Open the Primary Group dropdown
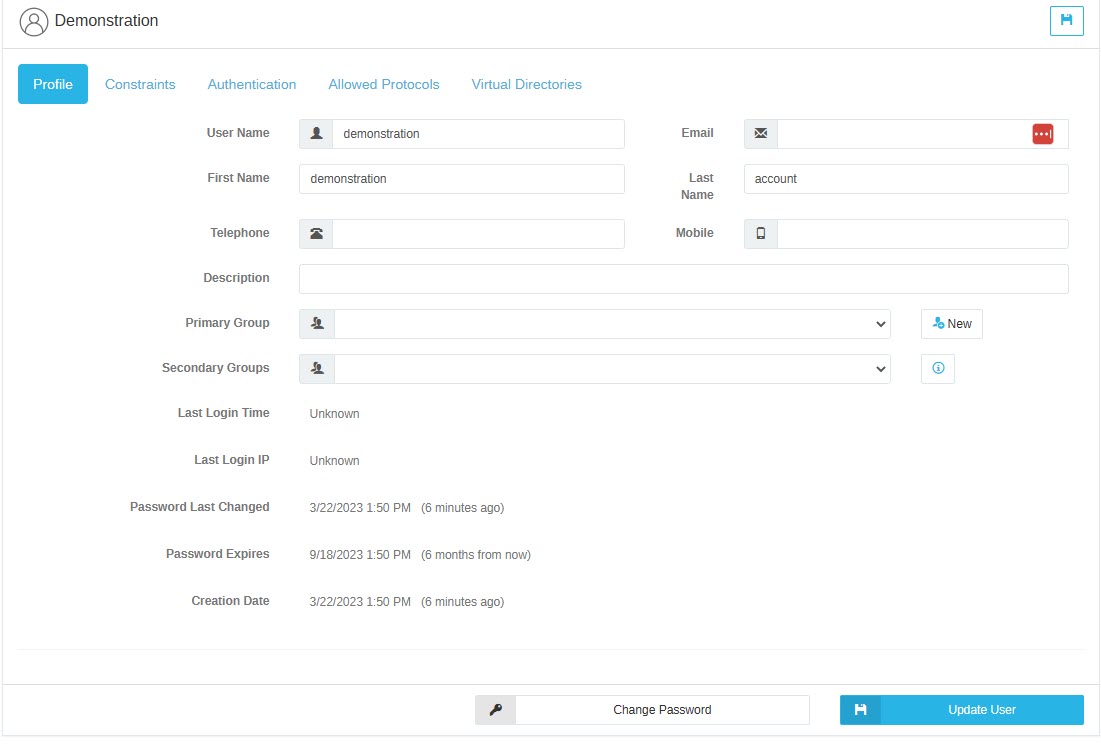1101x754 pixels. click(x=612, y=324)
